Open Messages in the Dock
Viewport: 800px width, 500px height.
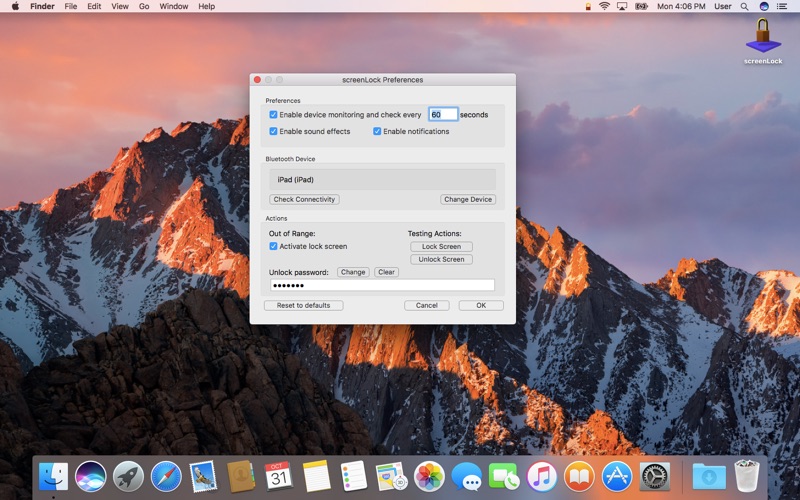click(466, 477)
